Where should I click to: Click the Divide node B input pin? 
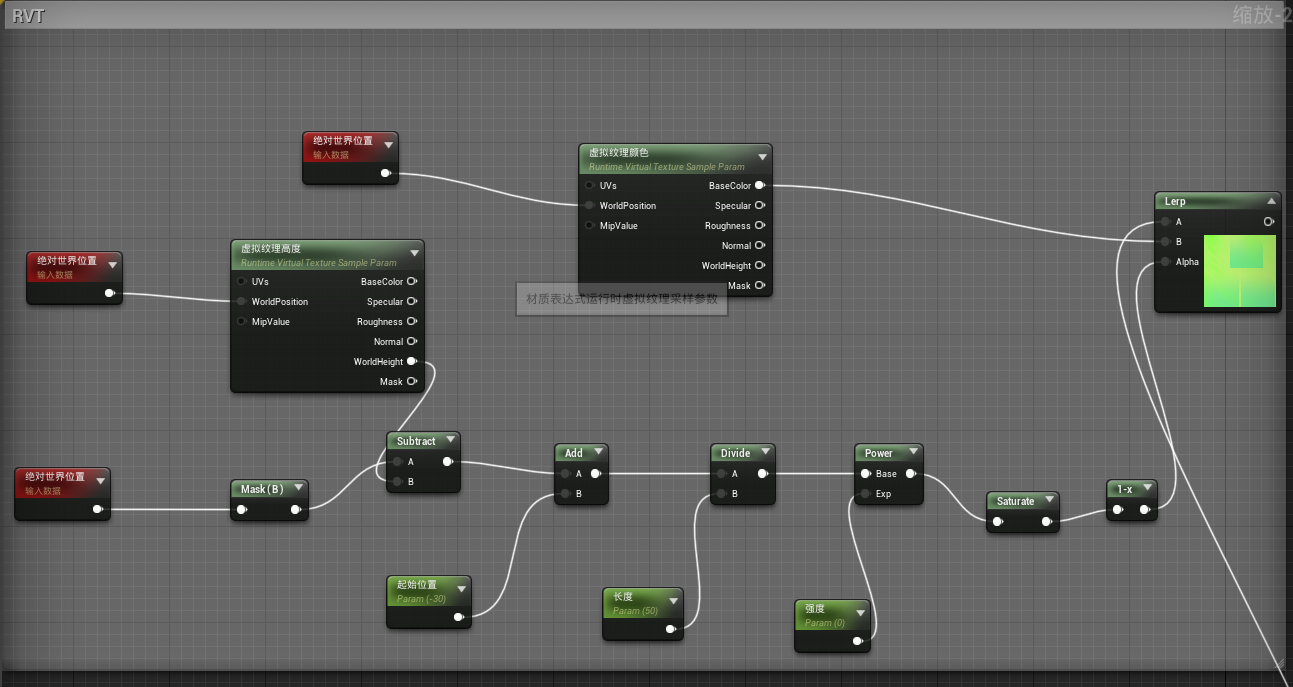(722, 493)
